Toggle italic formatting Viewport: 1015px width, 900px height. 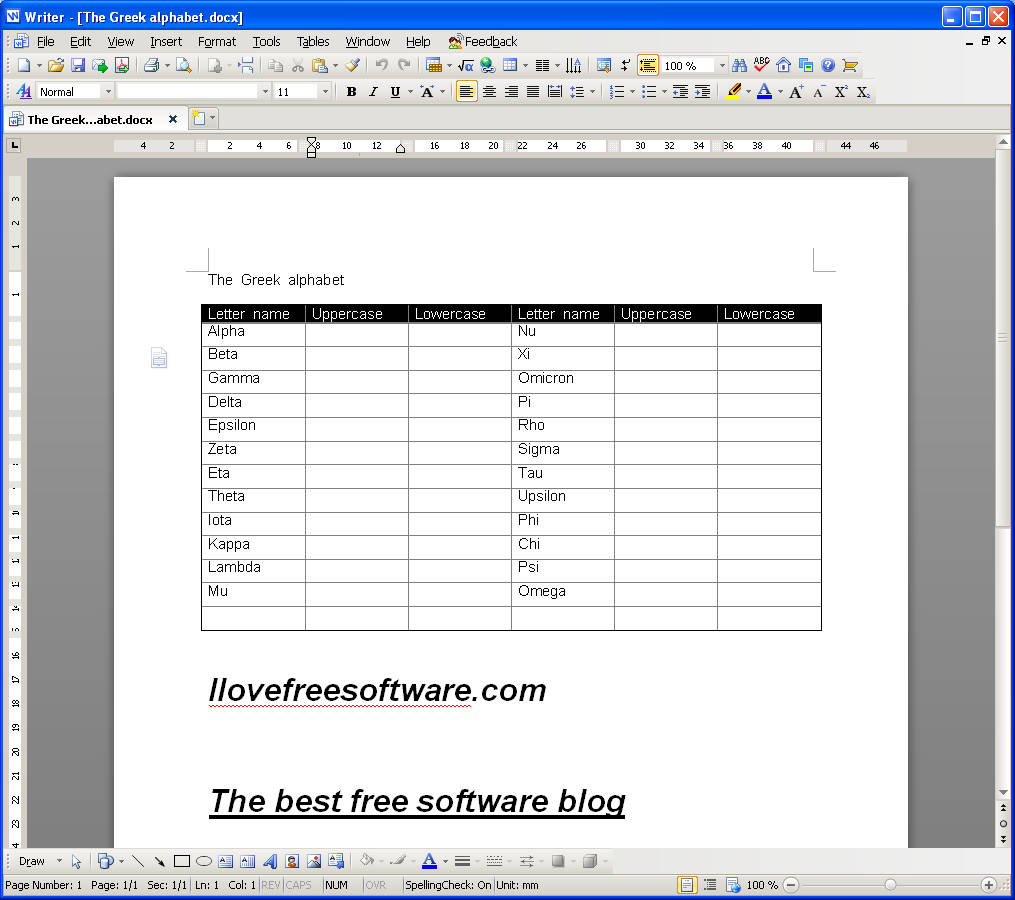[373, 92]
